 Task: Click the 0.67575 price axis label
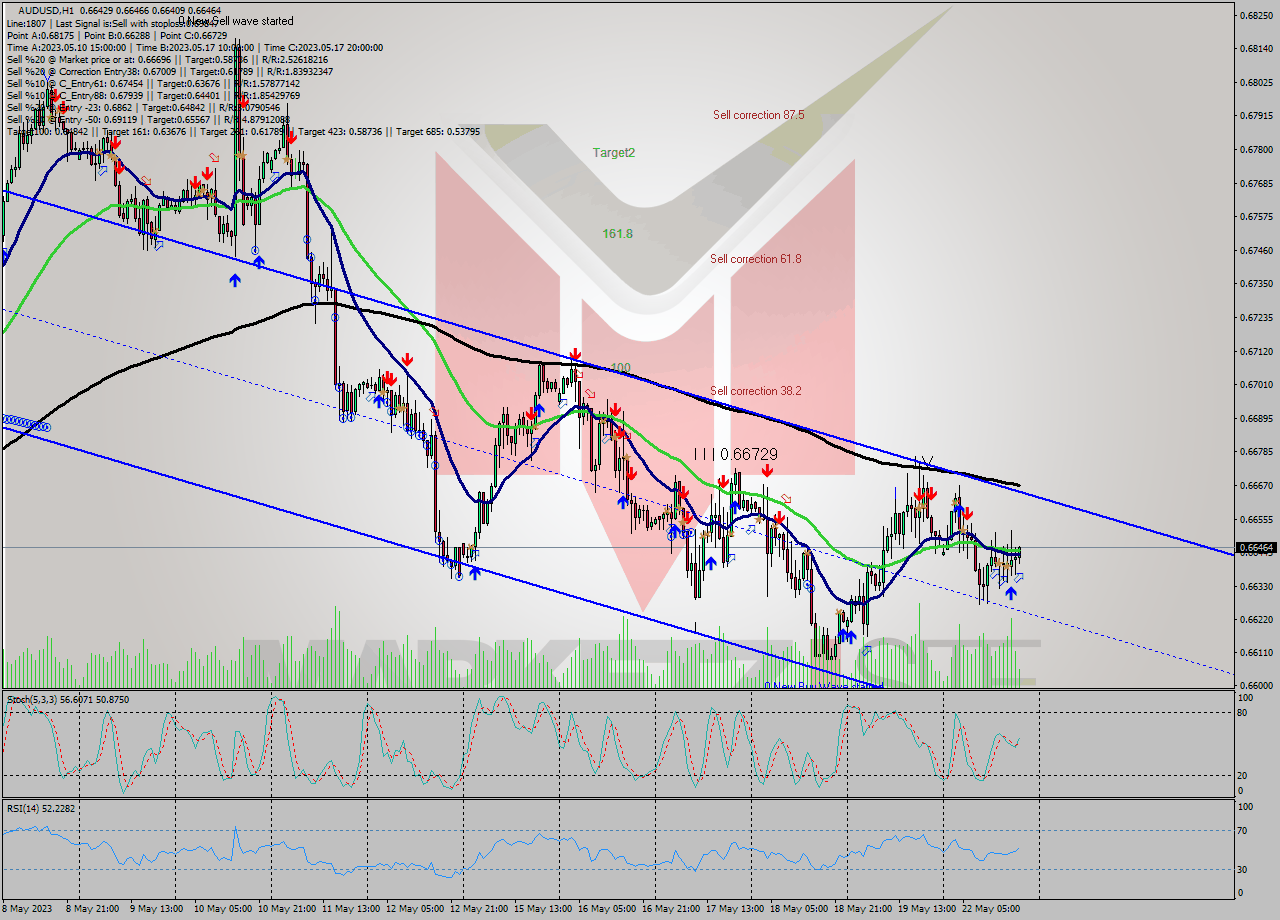[x=1256, y=216]
